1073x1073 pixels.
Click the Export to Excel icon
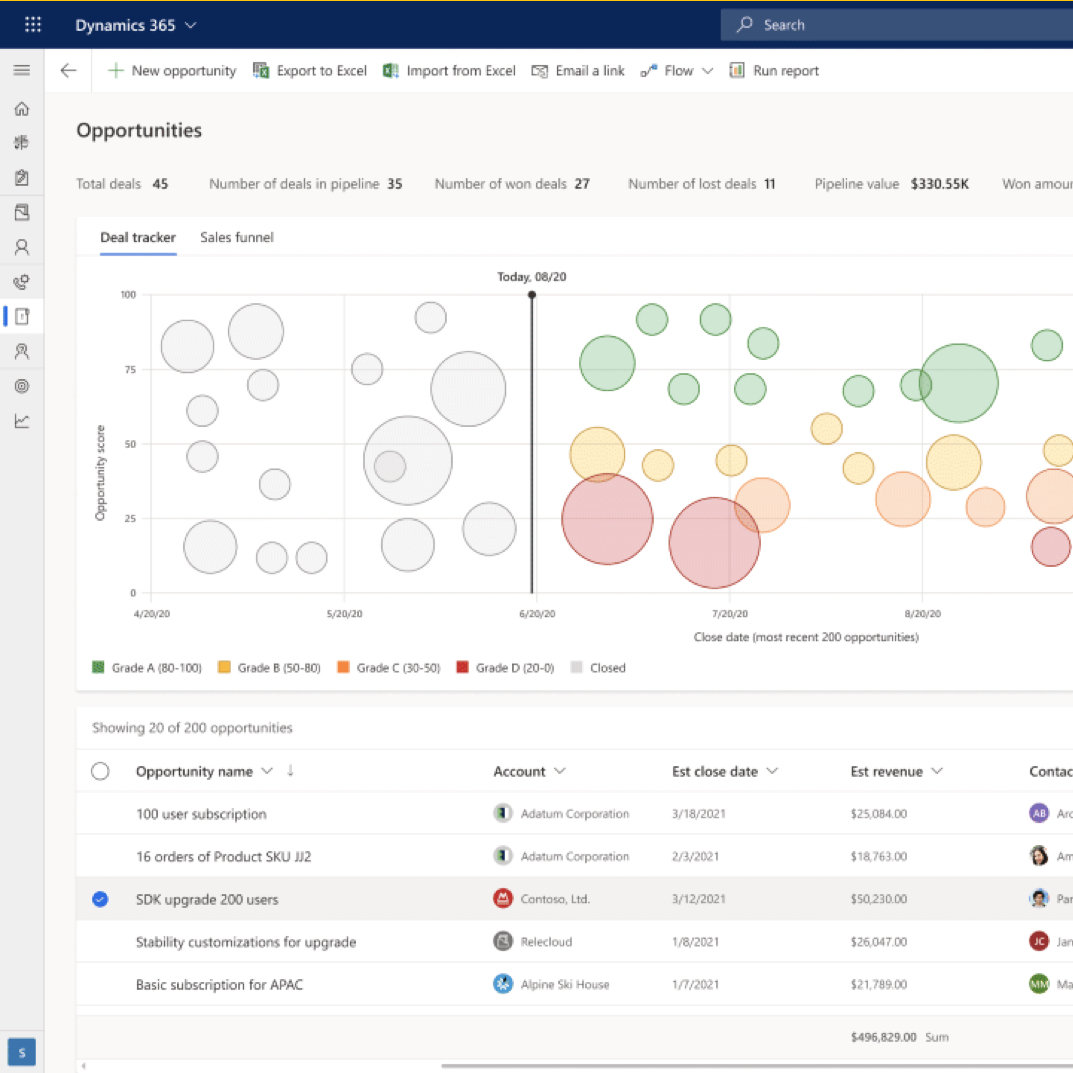(x=260, y=70)
